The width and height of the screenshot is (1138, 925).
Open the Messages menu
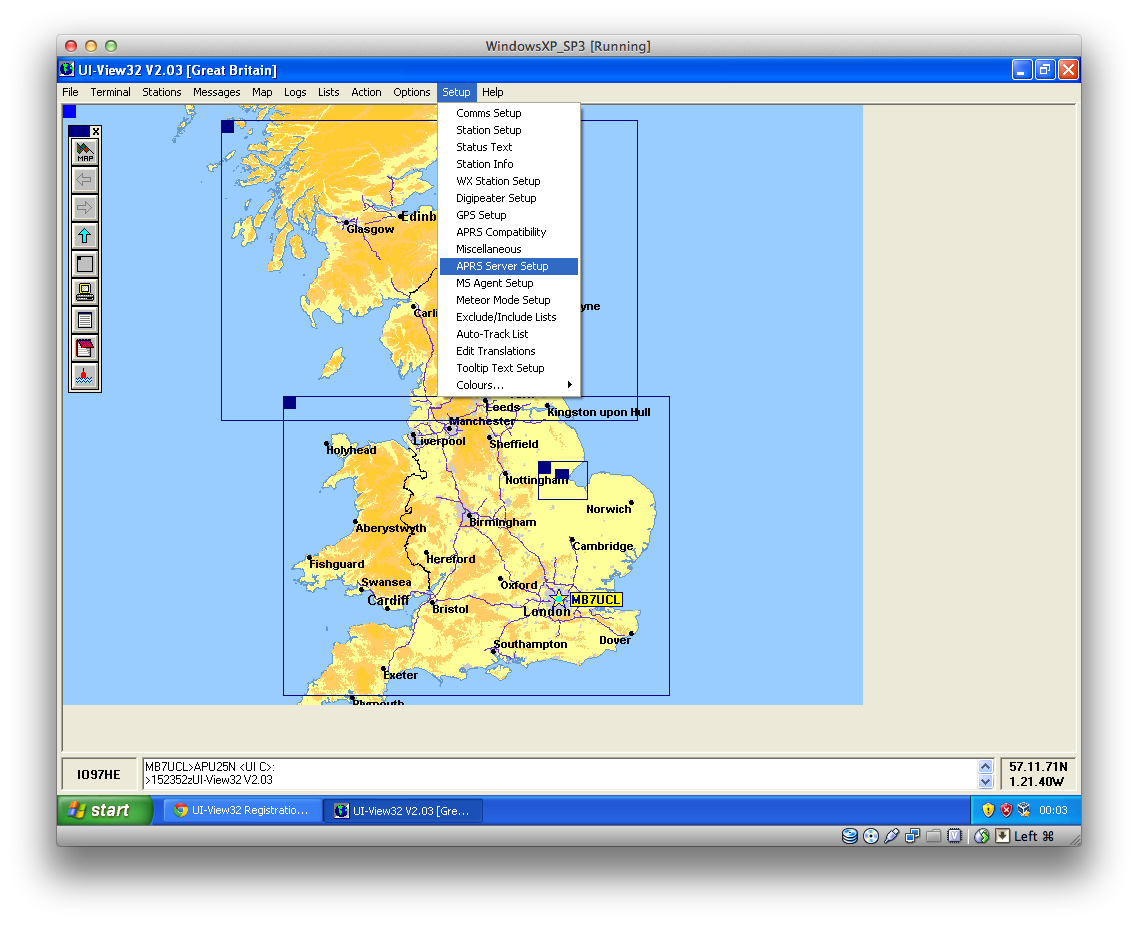pos(216,92)
